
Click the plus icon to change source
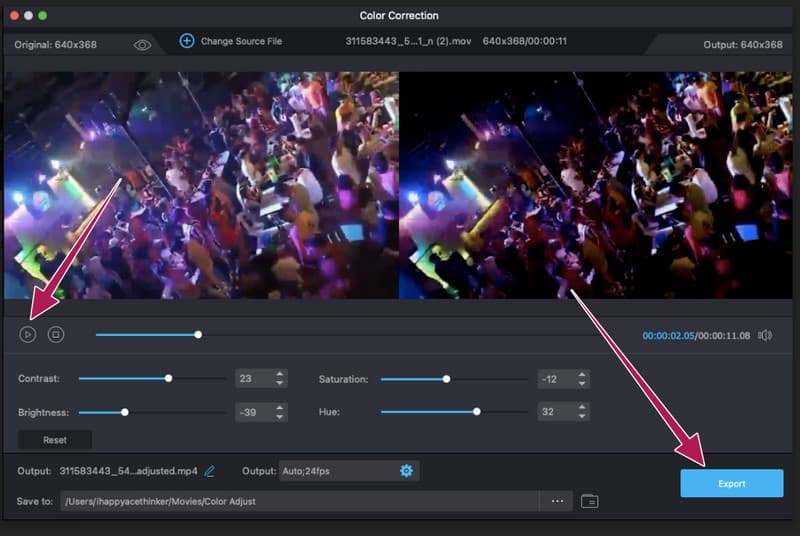[x=186, y=41]
